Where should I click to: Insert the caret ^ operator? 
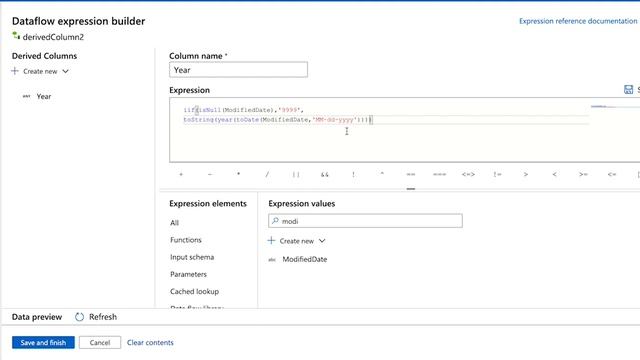[382, 174]
